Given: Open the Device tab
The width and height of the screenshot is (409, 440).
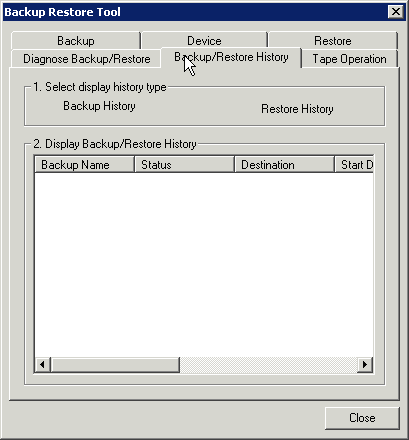Looking at the screenshot, I should pos(204,41).
